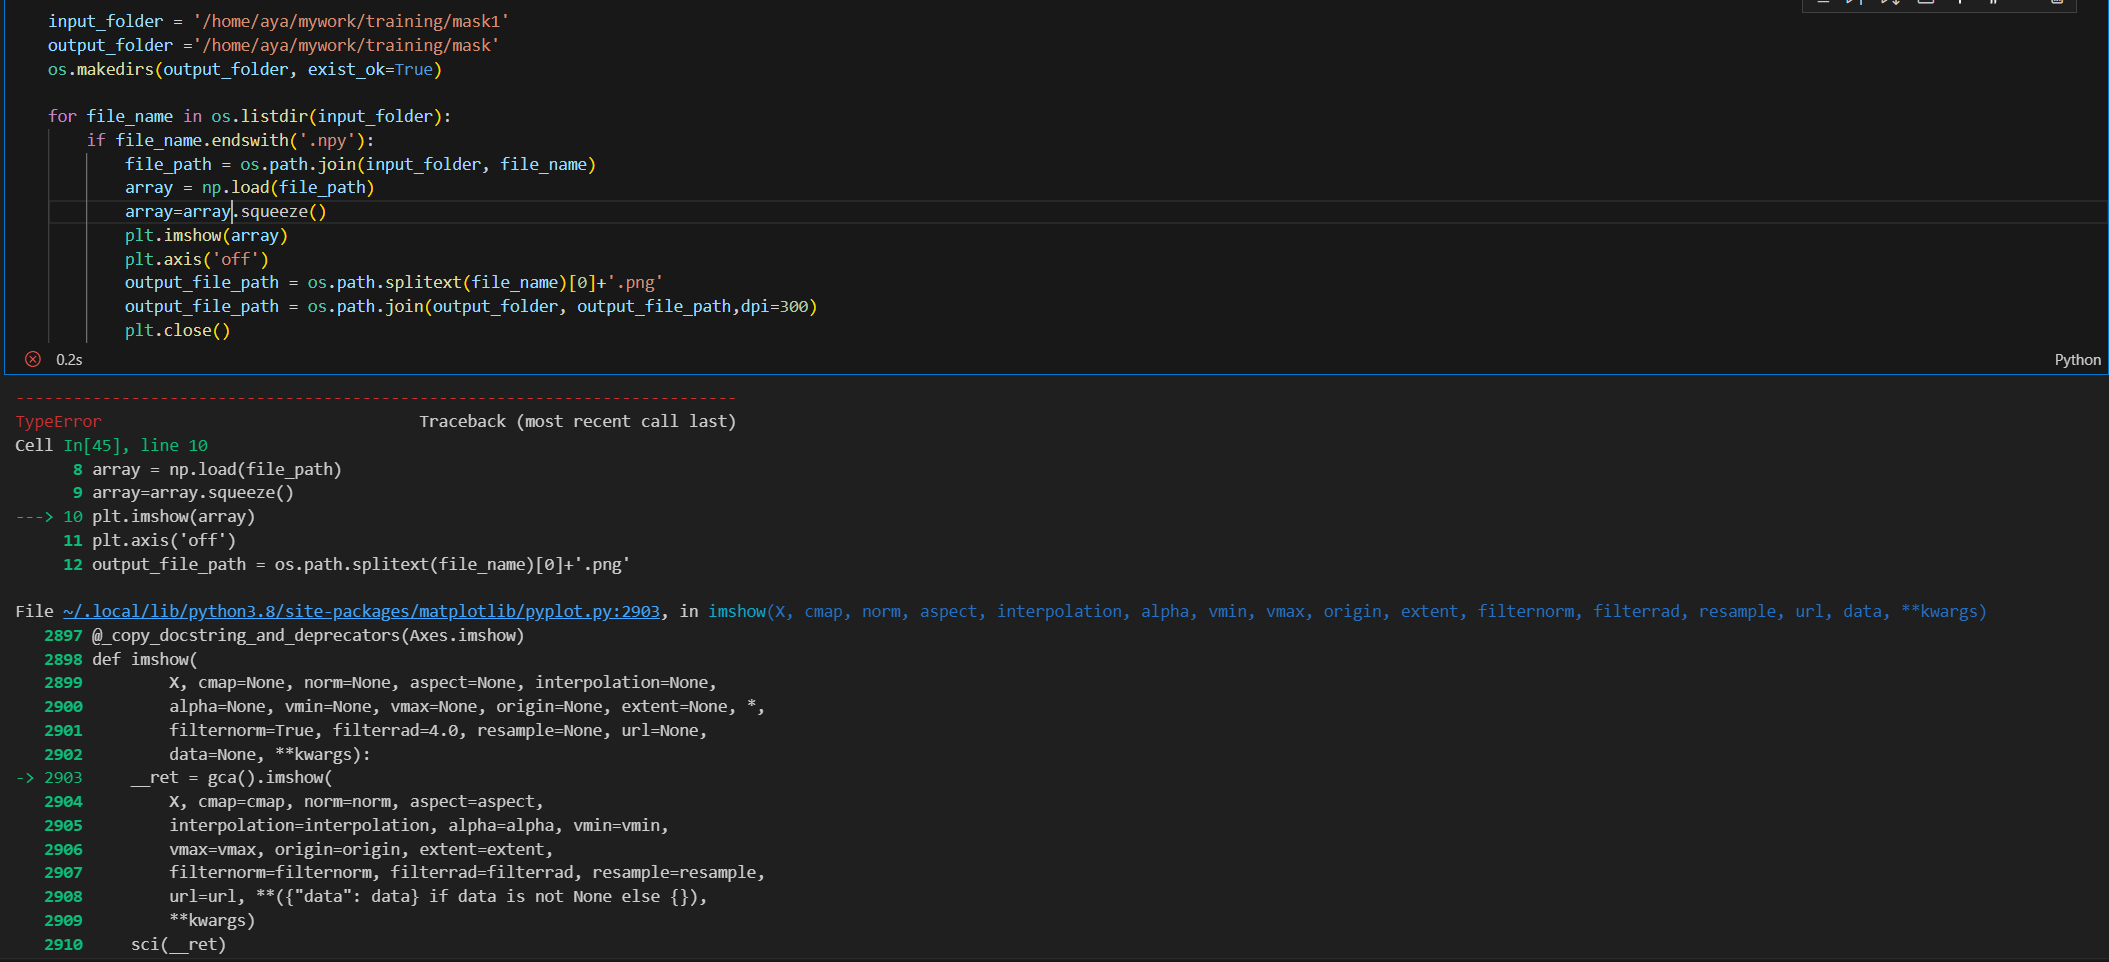
Task: Click 'X, cmap=None, norm=None' line 2899
Action: 443,682
